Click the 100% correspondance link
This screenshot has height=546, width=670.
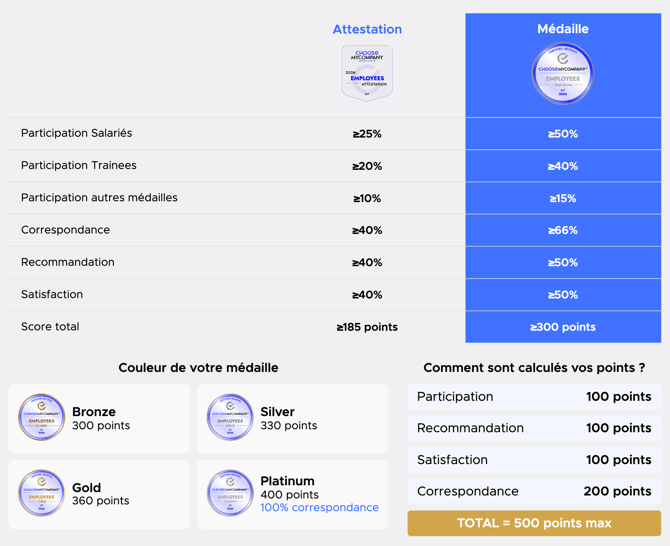(x=319, y=508)
